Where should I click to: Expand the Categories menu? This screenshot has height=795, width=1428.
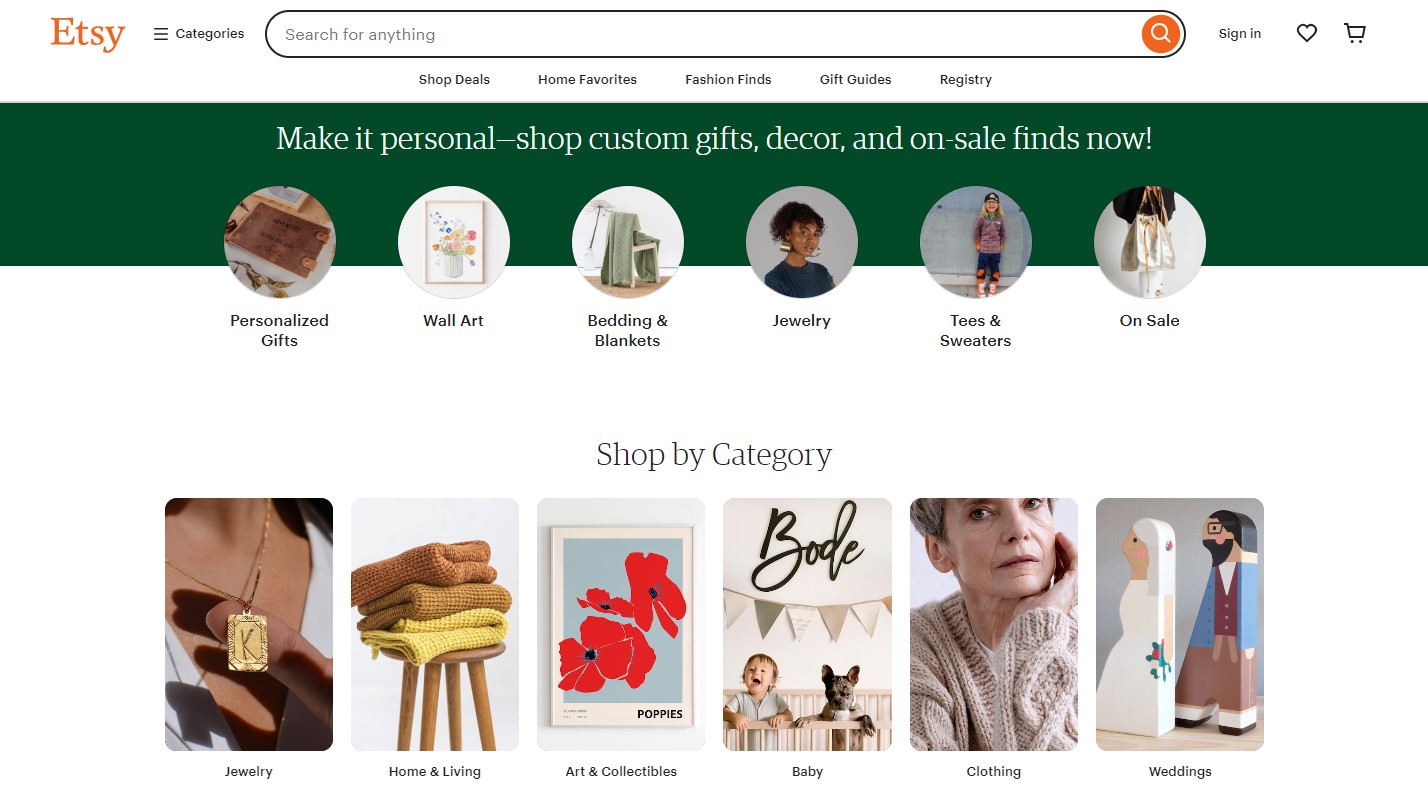click(199, 34)
